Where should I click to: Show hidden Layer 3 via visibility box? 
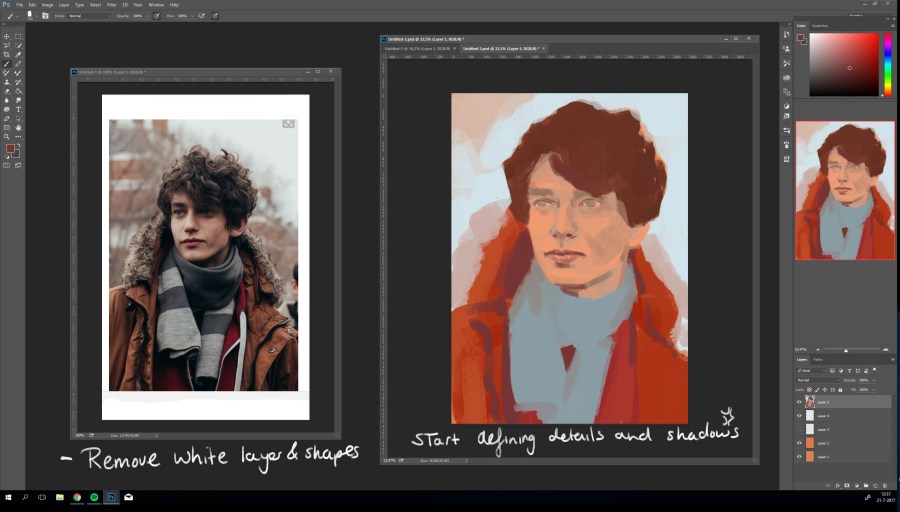tap(799, 429)
